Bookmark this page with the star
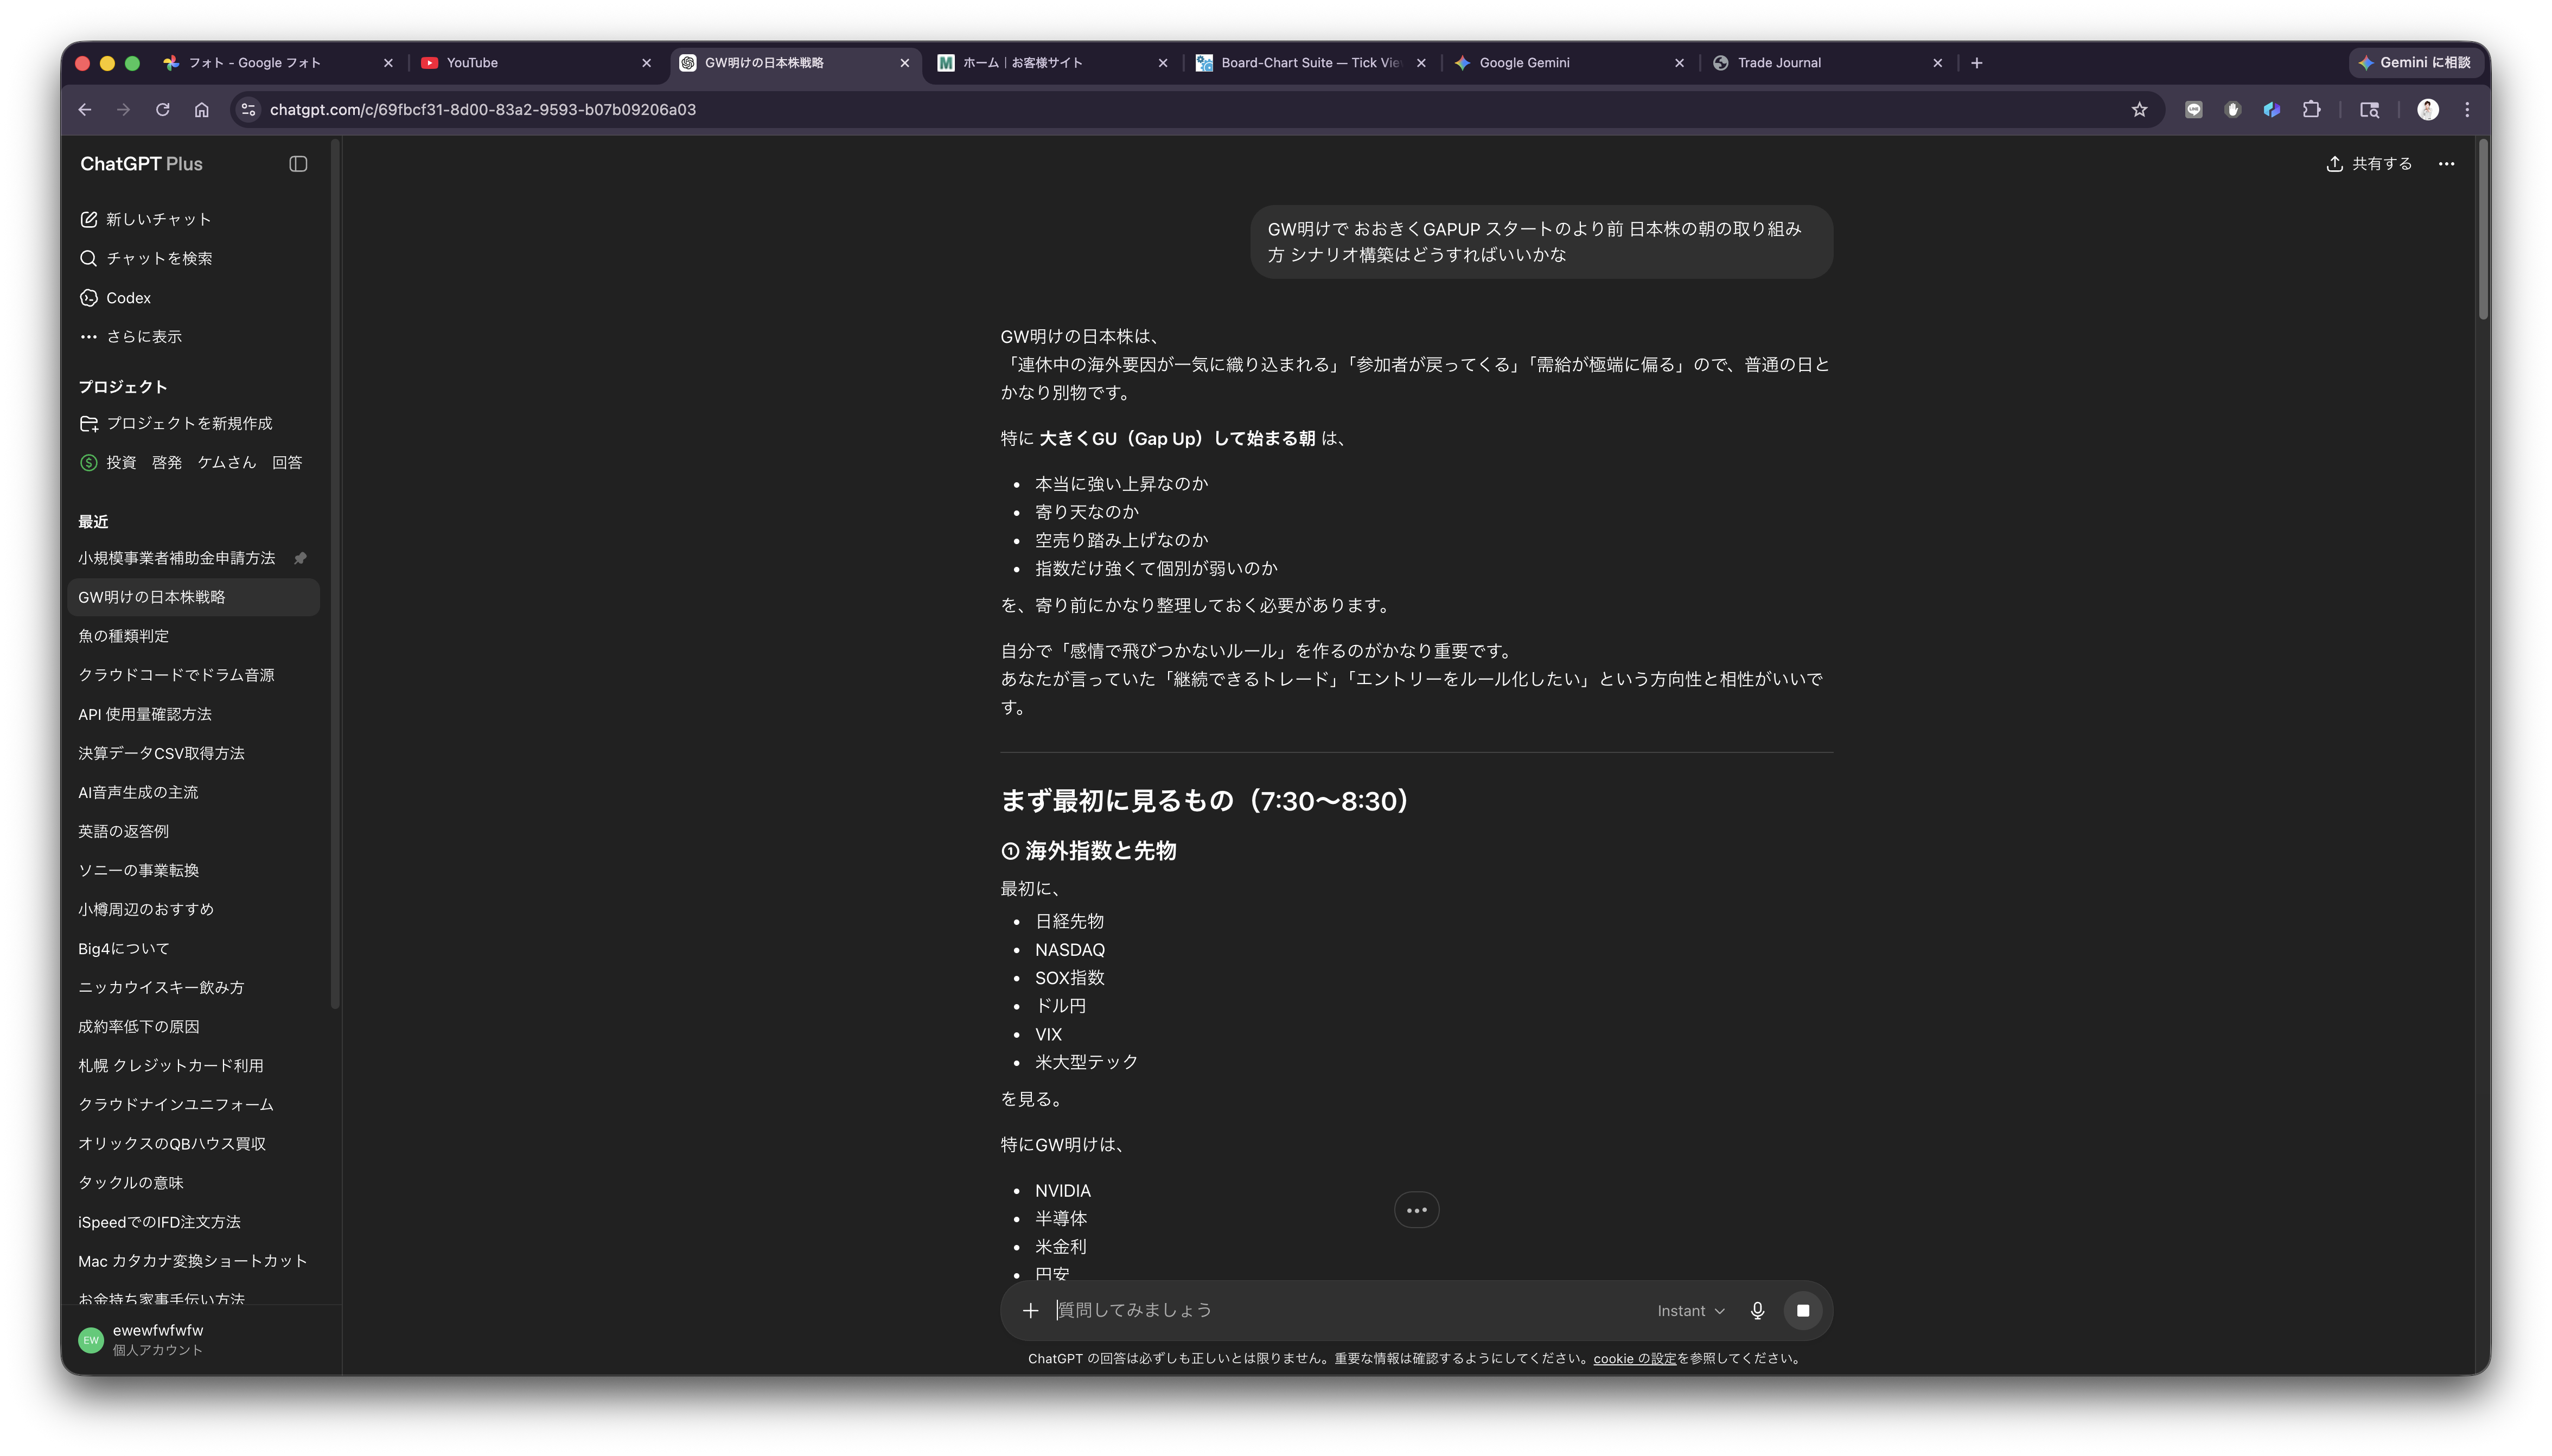The height and width of the screenshot is (1456, 2552). [2139, 110]
